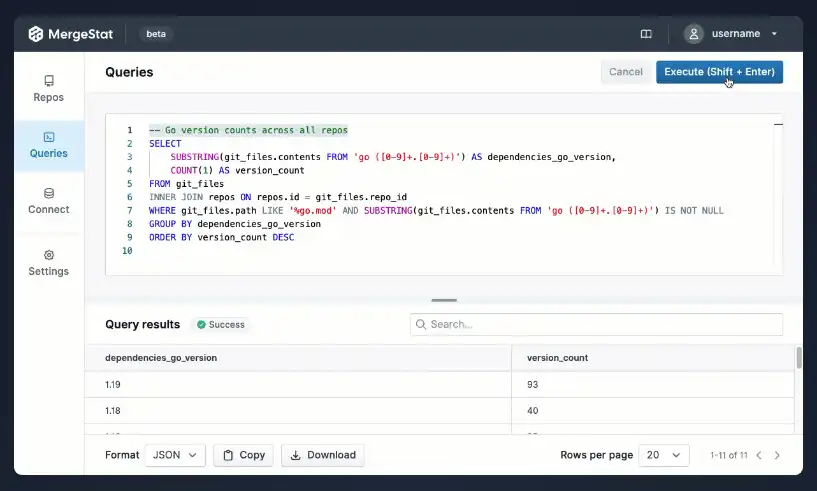Execute the query with the blue button
This screenshot has width=817, height=491.
[x=719, y=72]
